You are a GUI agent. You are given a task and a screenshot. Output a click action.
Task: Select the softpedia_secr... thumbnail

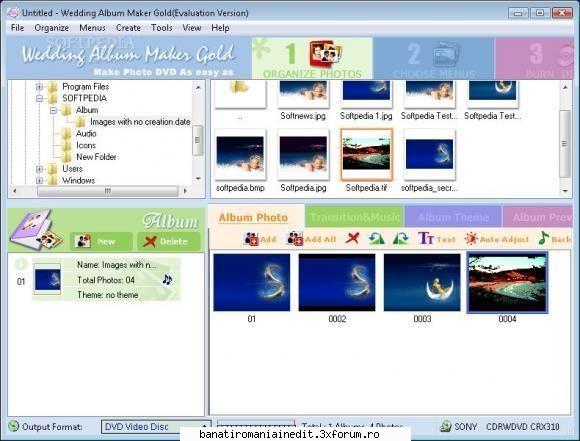click(x=429, y=154)
